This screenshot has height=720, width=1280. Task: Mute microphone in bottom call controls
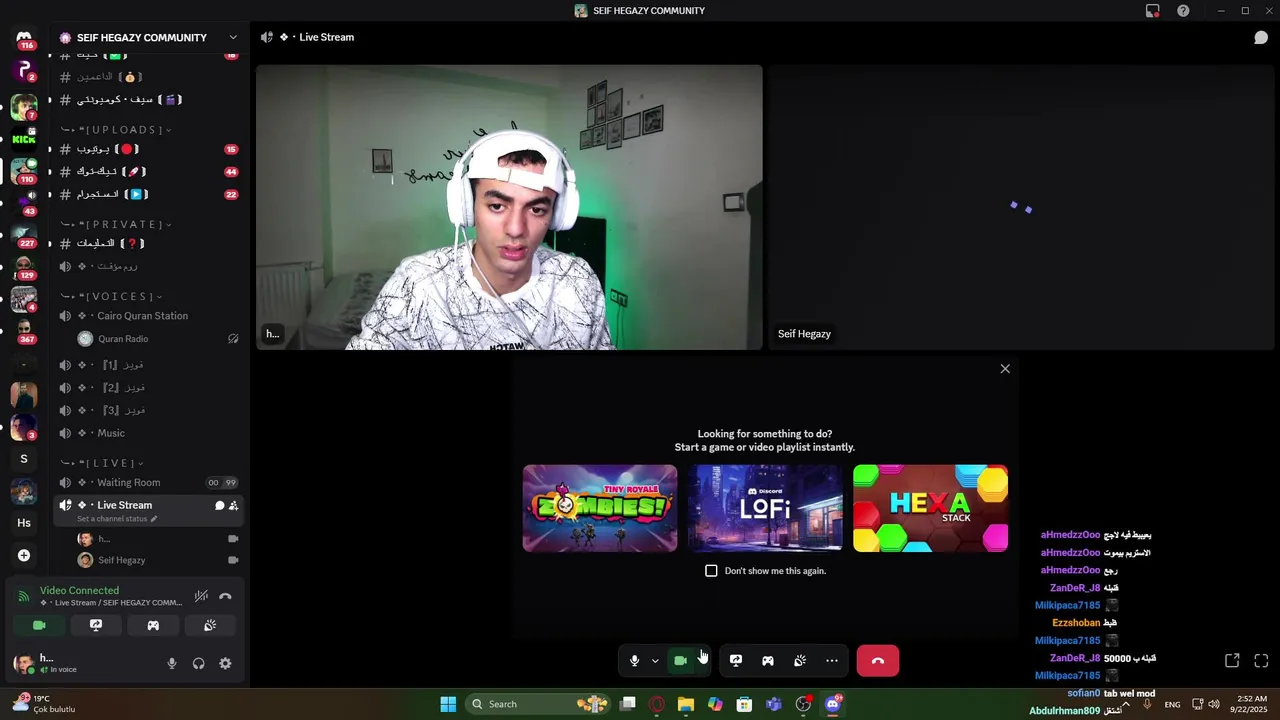click(x=634, y=661)
